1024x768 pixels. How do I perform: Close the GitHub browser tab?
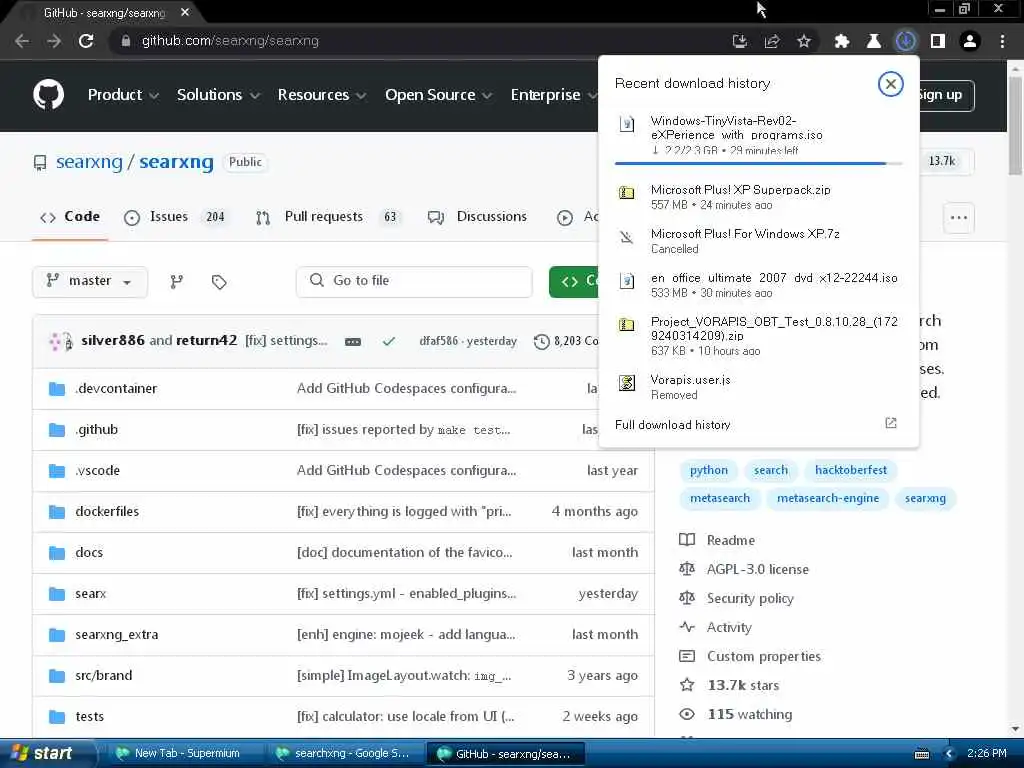point(185,12)
